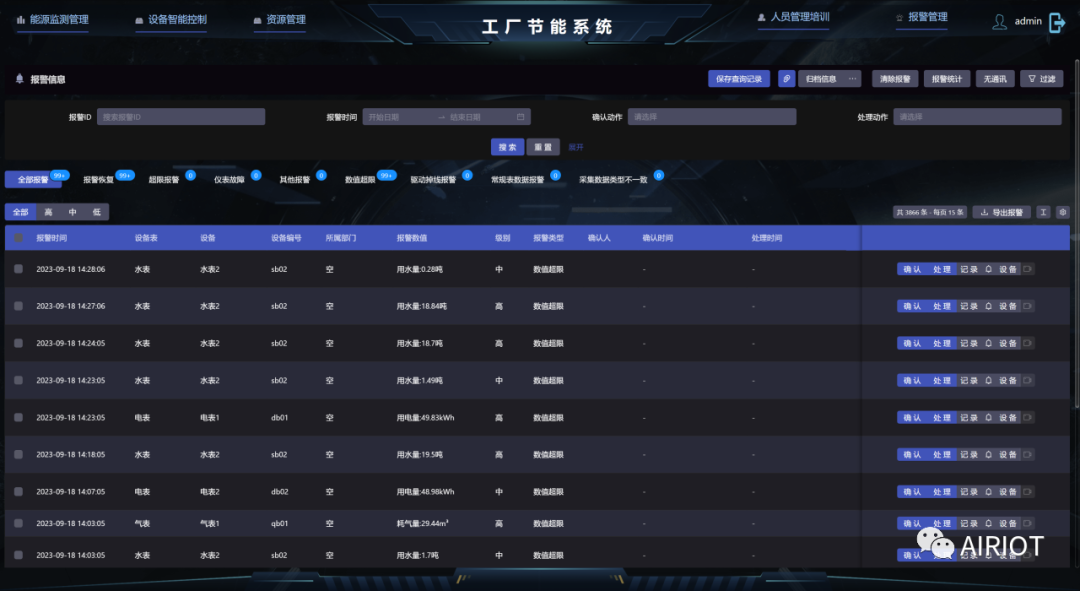Open the 人员管理培训 navigation menu
Screen dimensions: 1080x591
coord(793,17)
